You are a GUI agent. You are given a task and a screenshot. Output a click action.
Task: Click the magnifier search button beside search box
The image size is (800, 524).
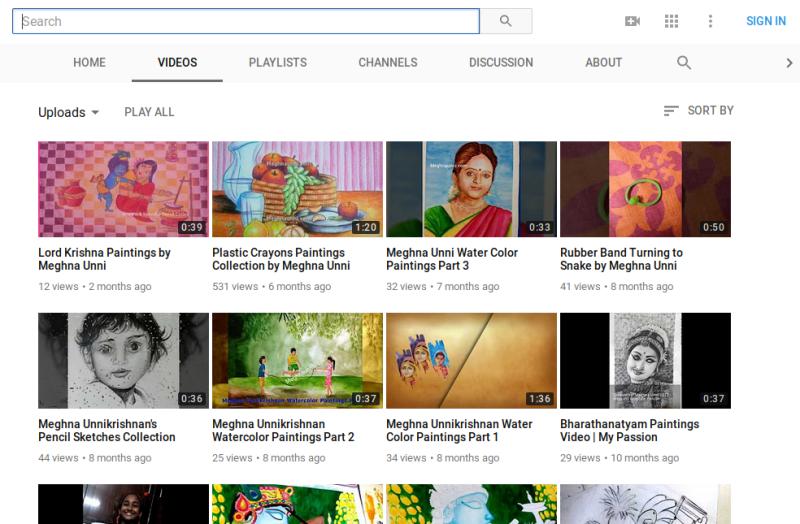[505, 21]
